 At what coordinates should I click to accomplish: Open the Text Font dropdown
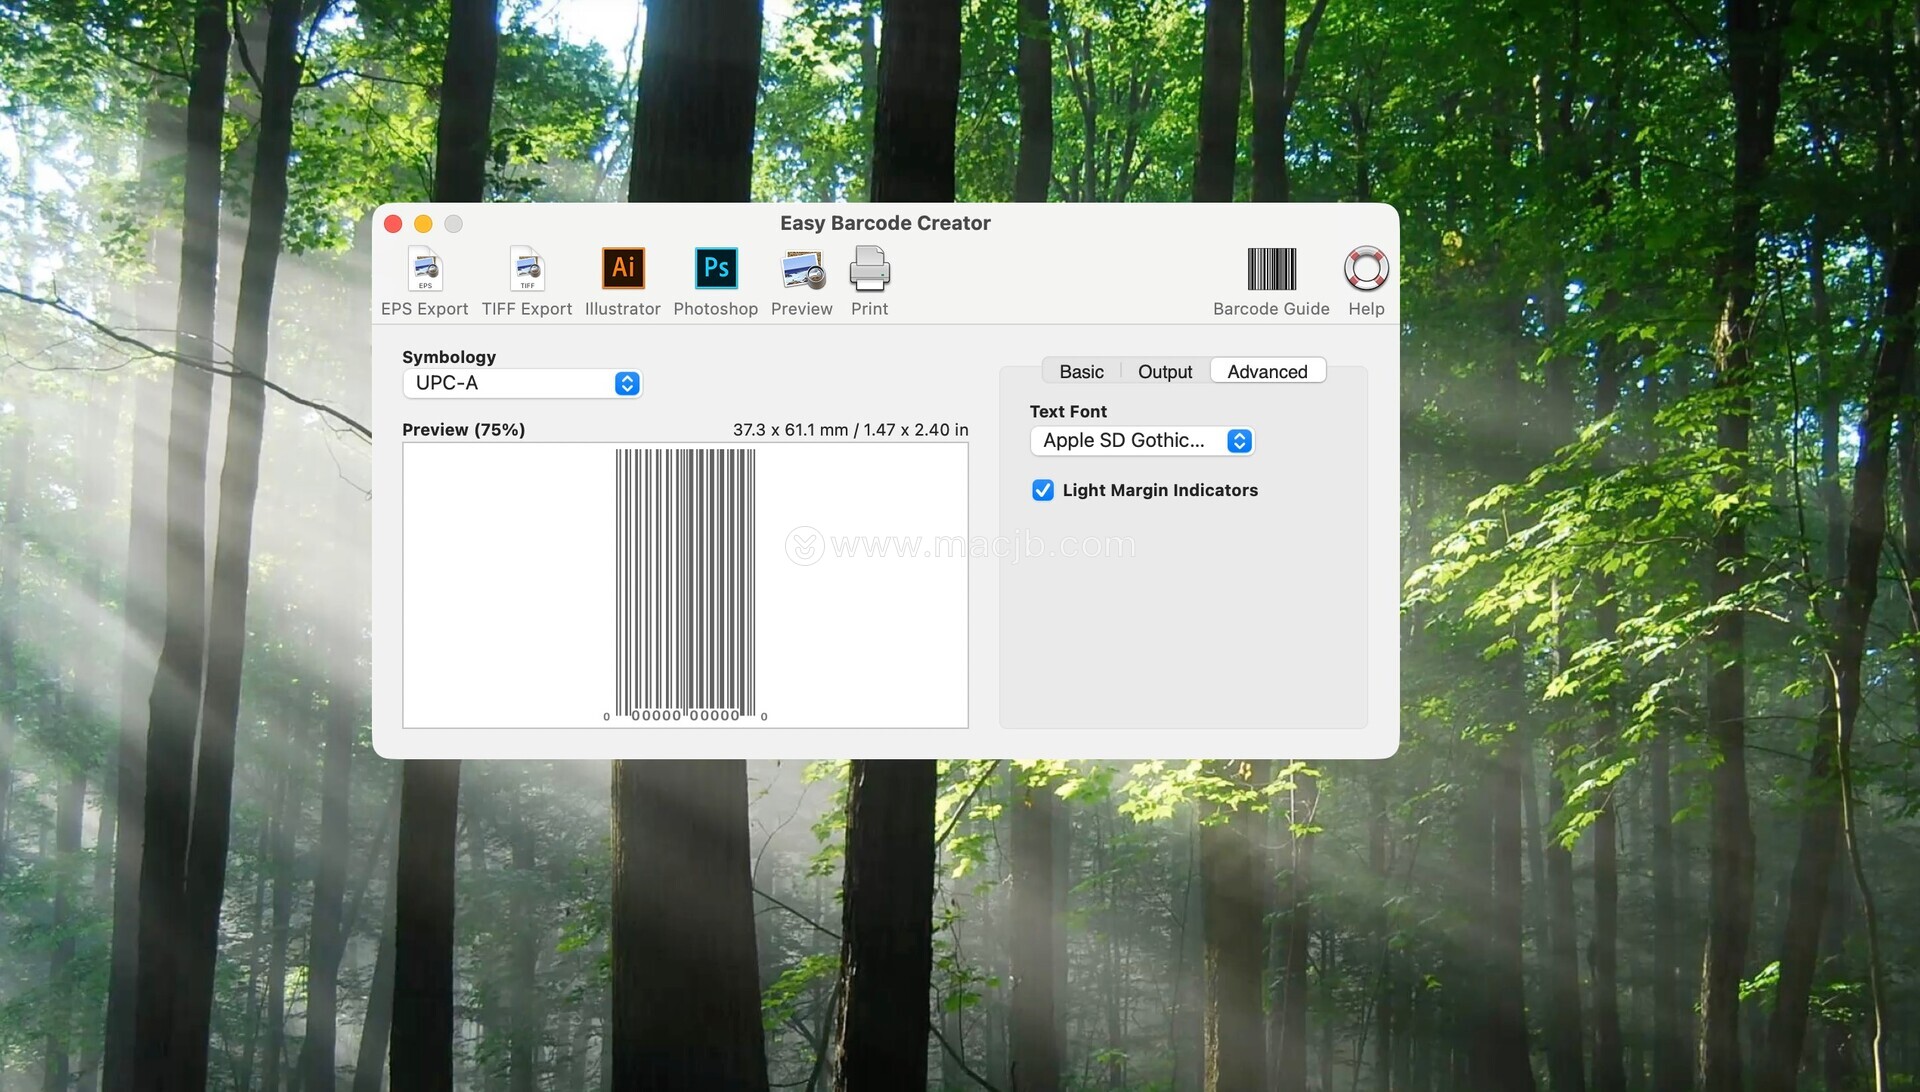1141,441
